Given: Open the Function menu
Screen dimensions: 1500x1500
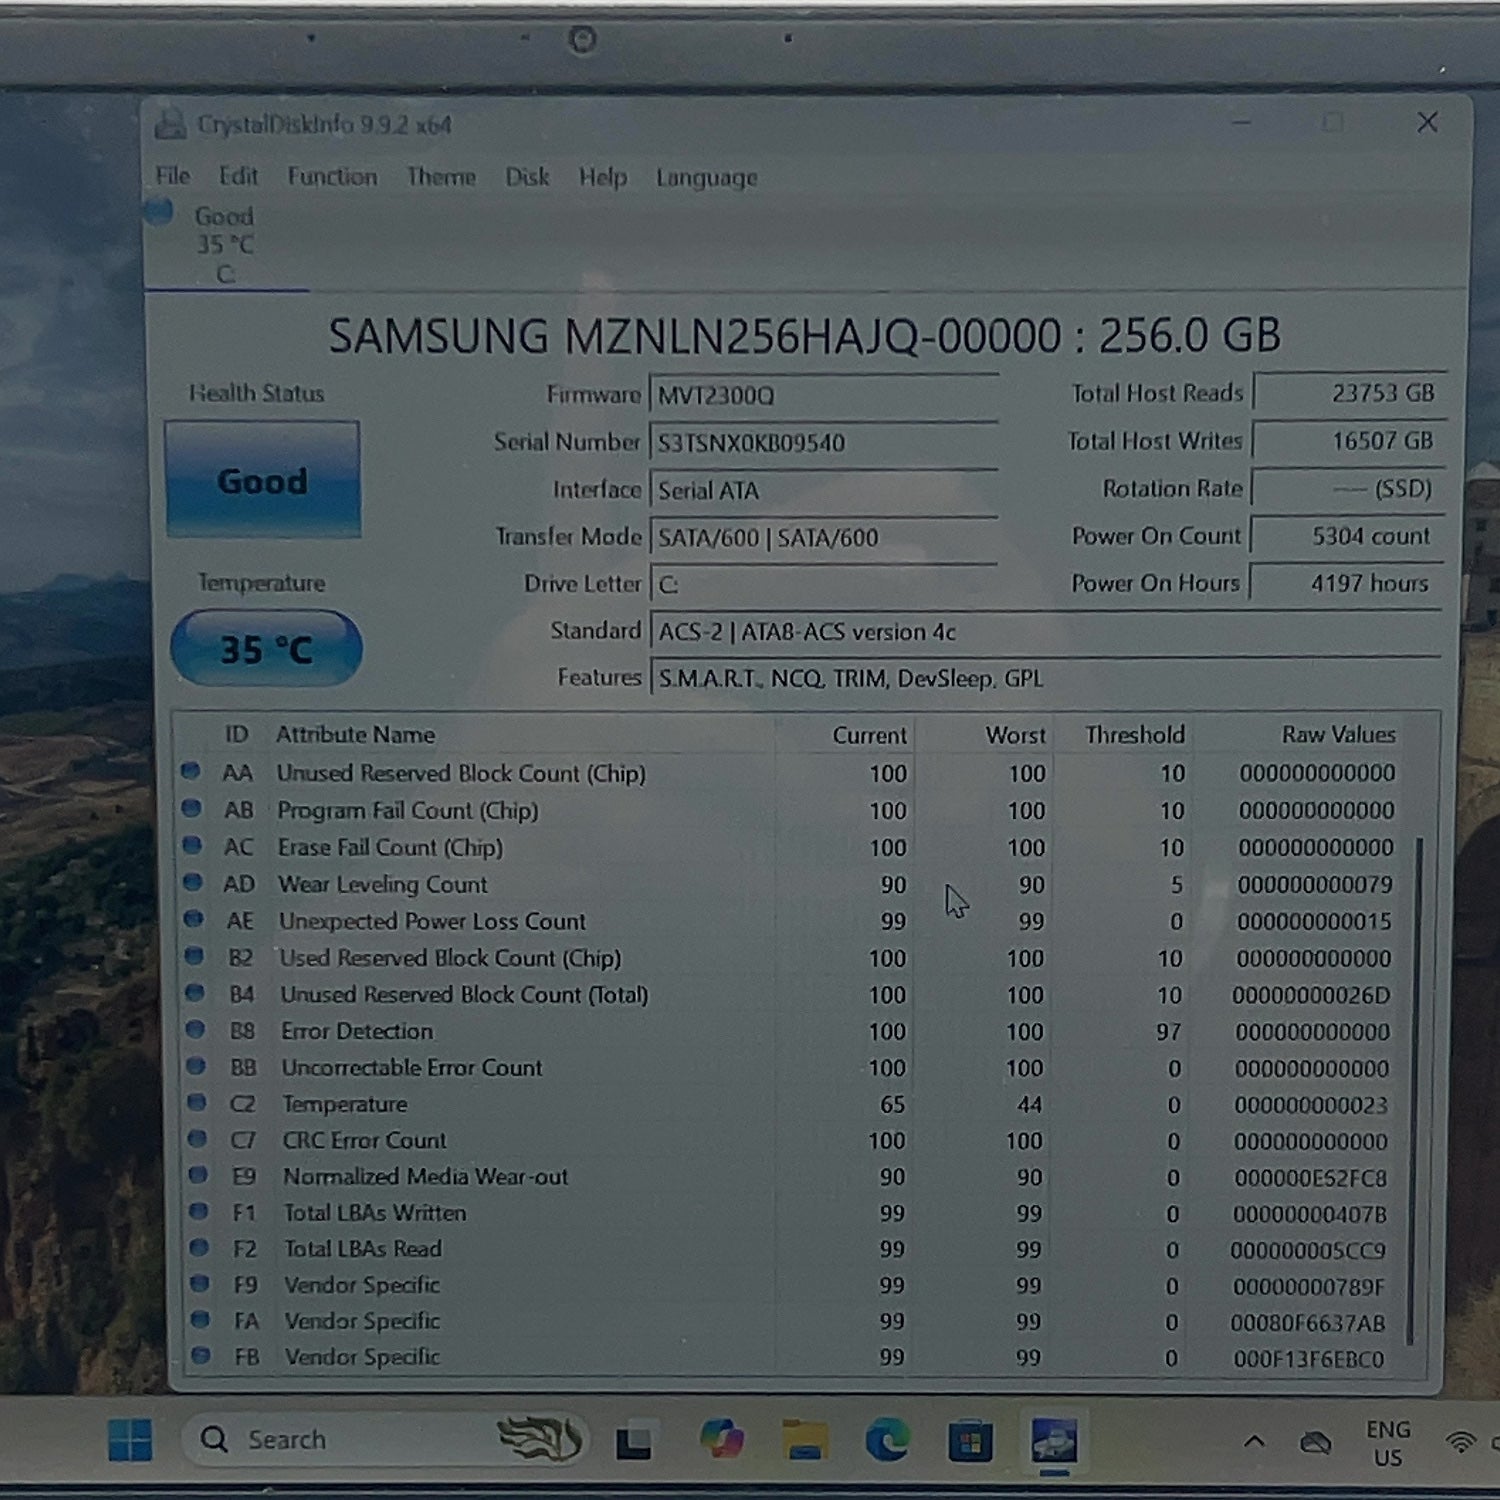Looking at the screenshot, I should coord(332,177).
